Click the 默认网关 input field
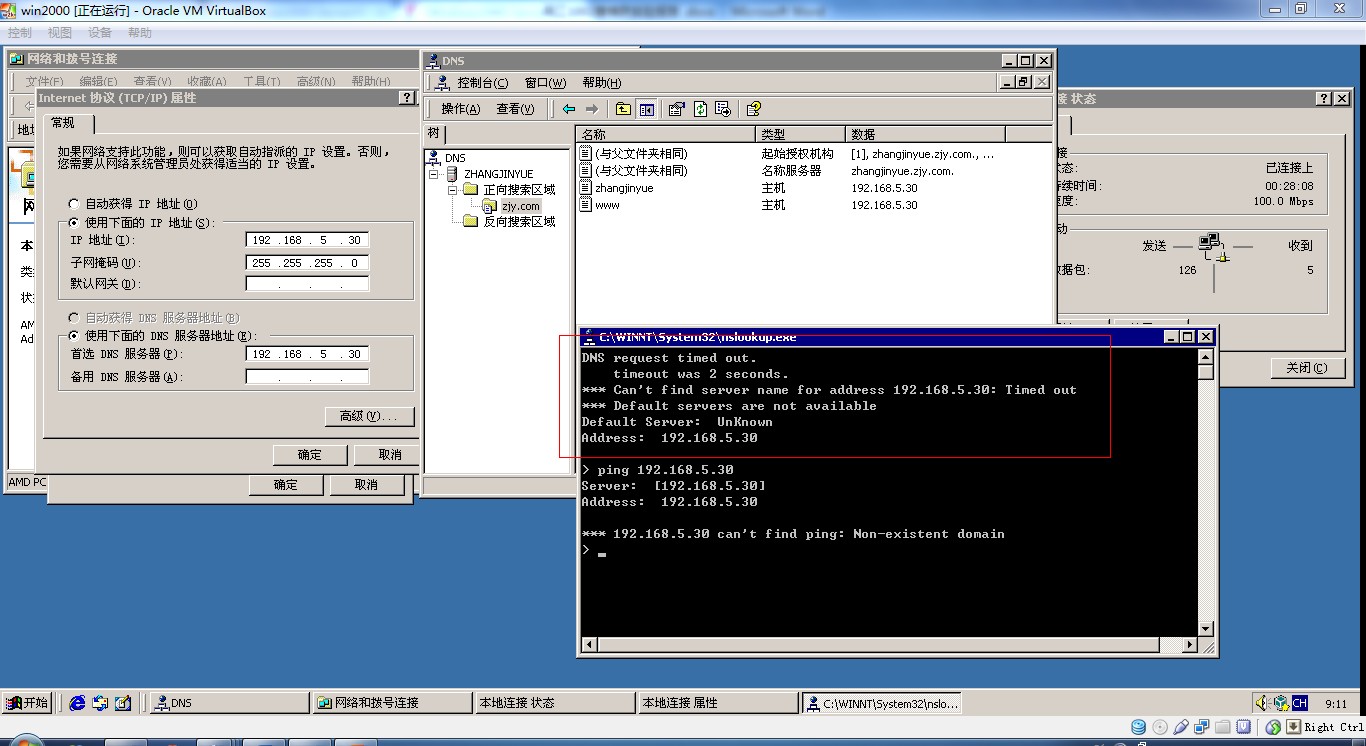1366x746 pixels. (x=307, y=284)
